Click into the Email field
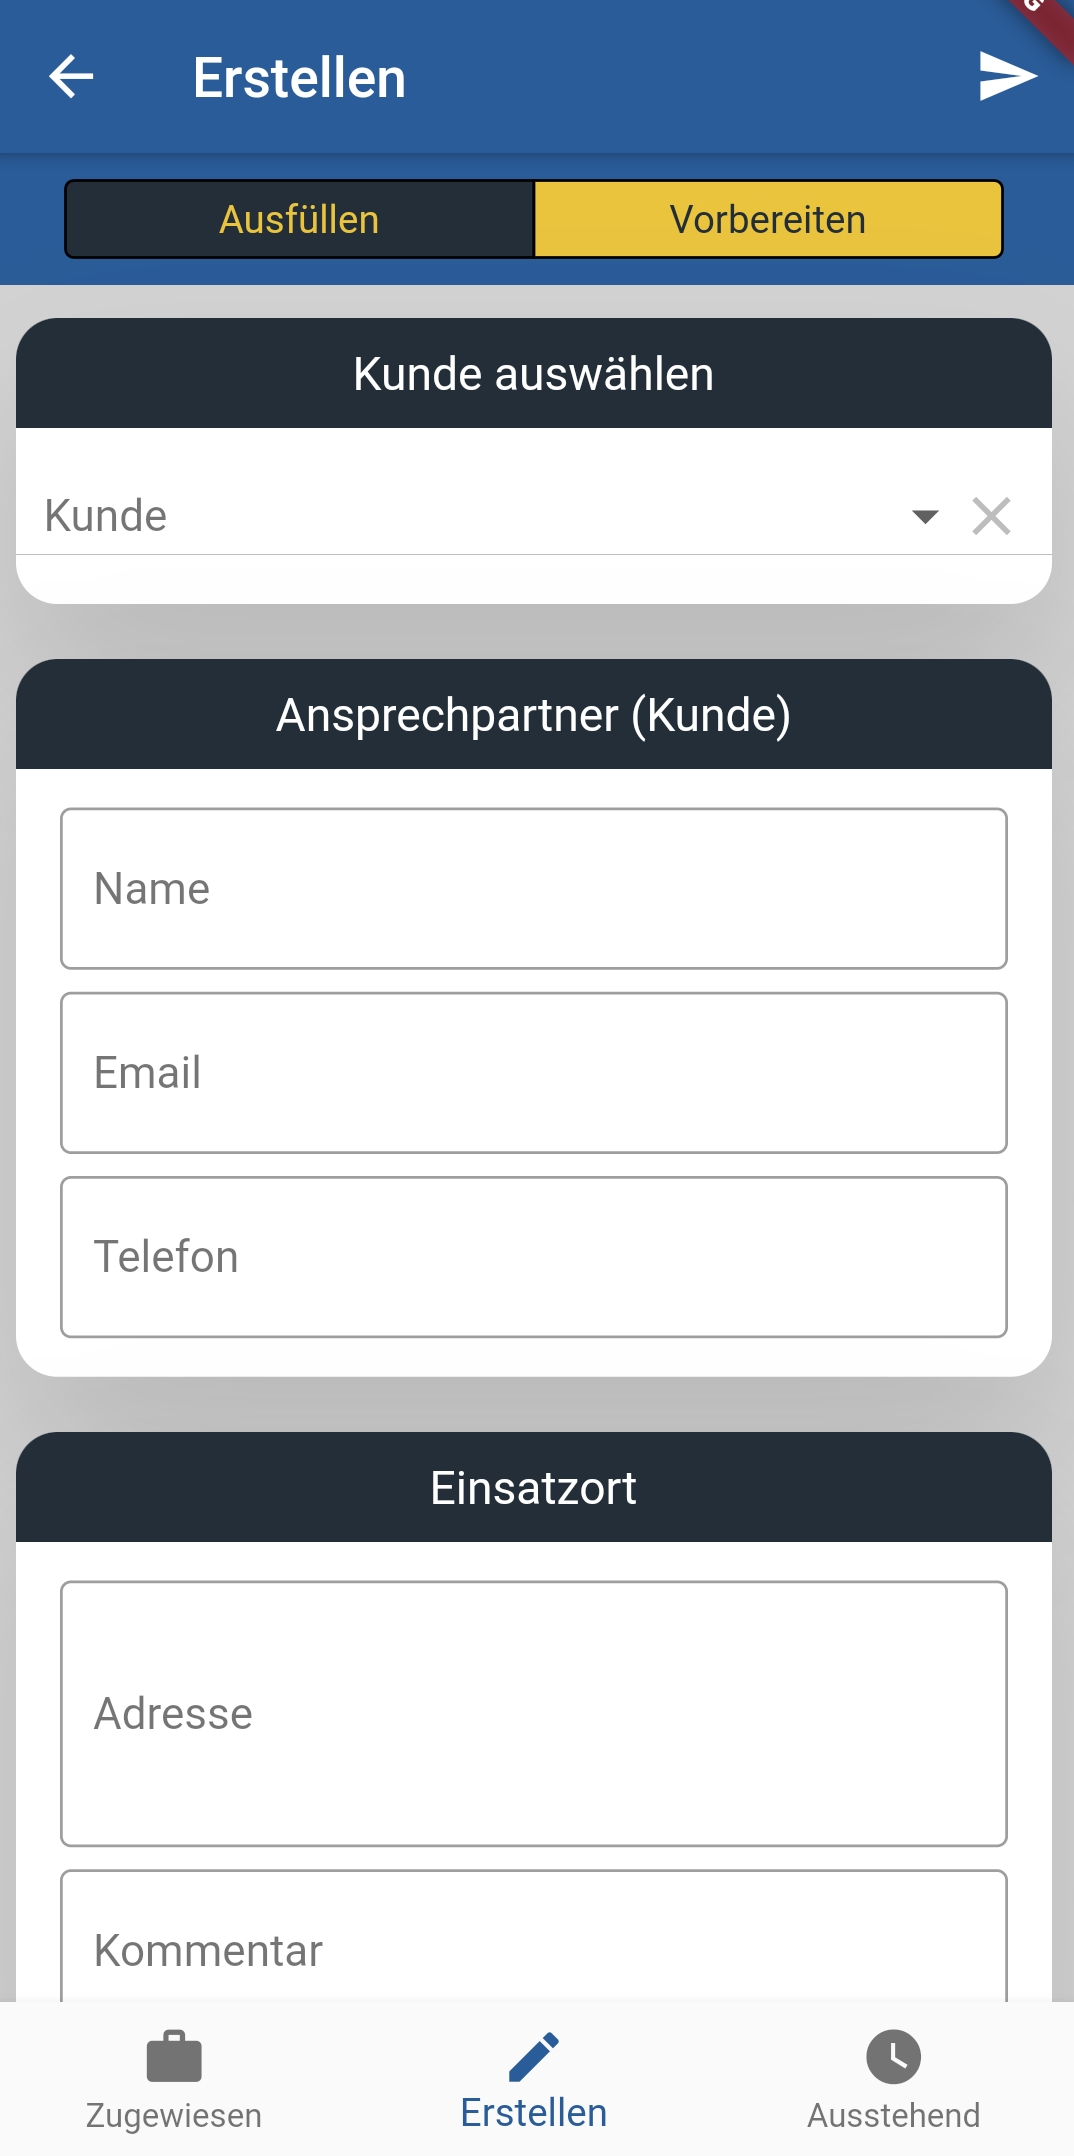 pos(534,1073)
